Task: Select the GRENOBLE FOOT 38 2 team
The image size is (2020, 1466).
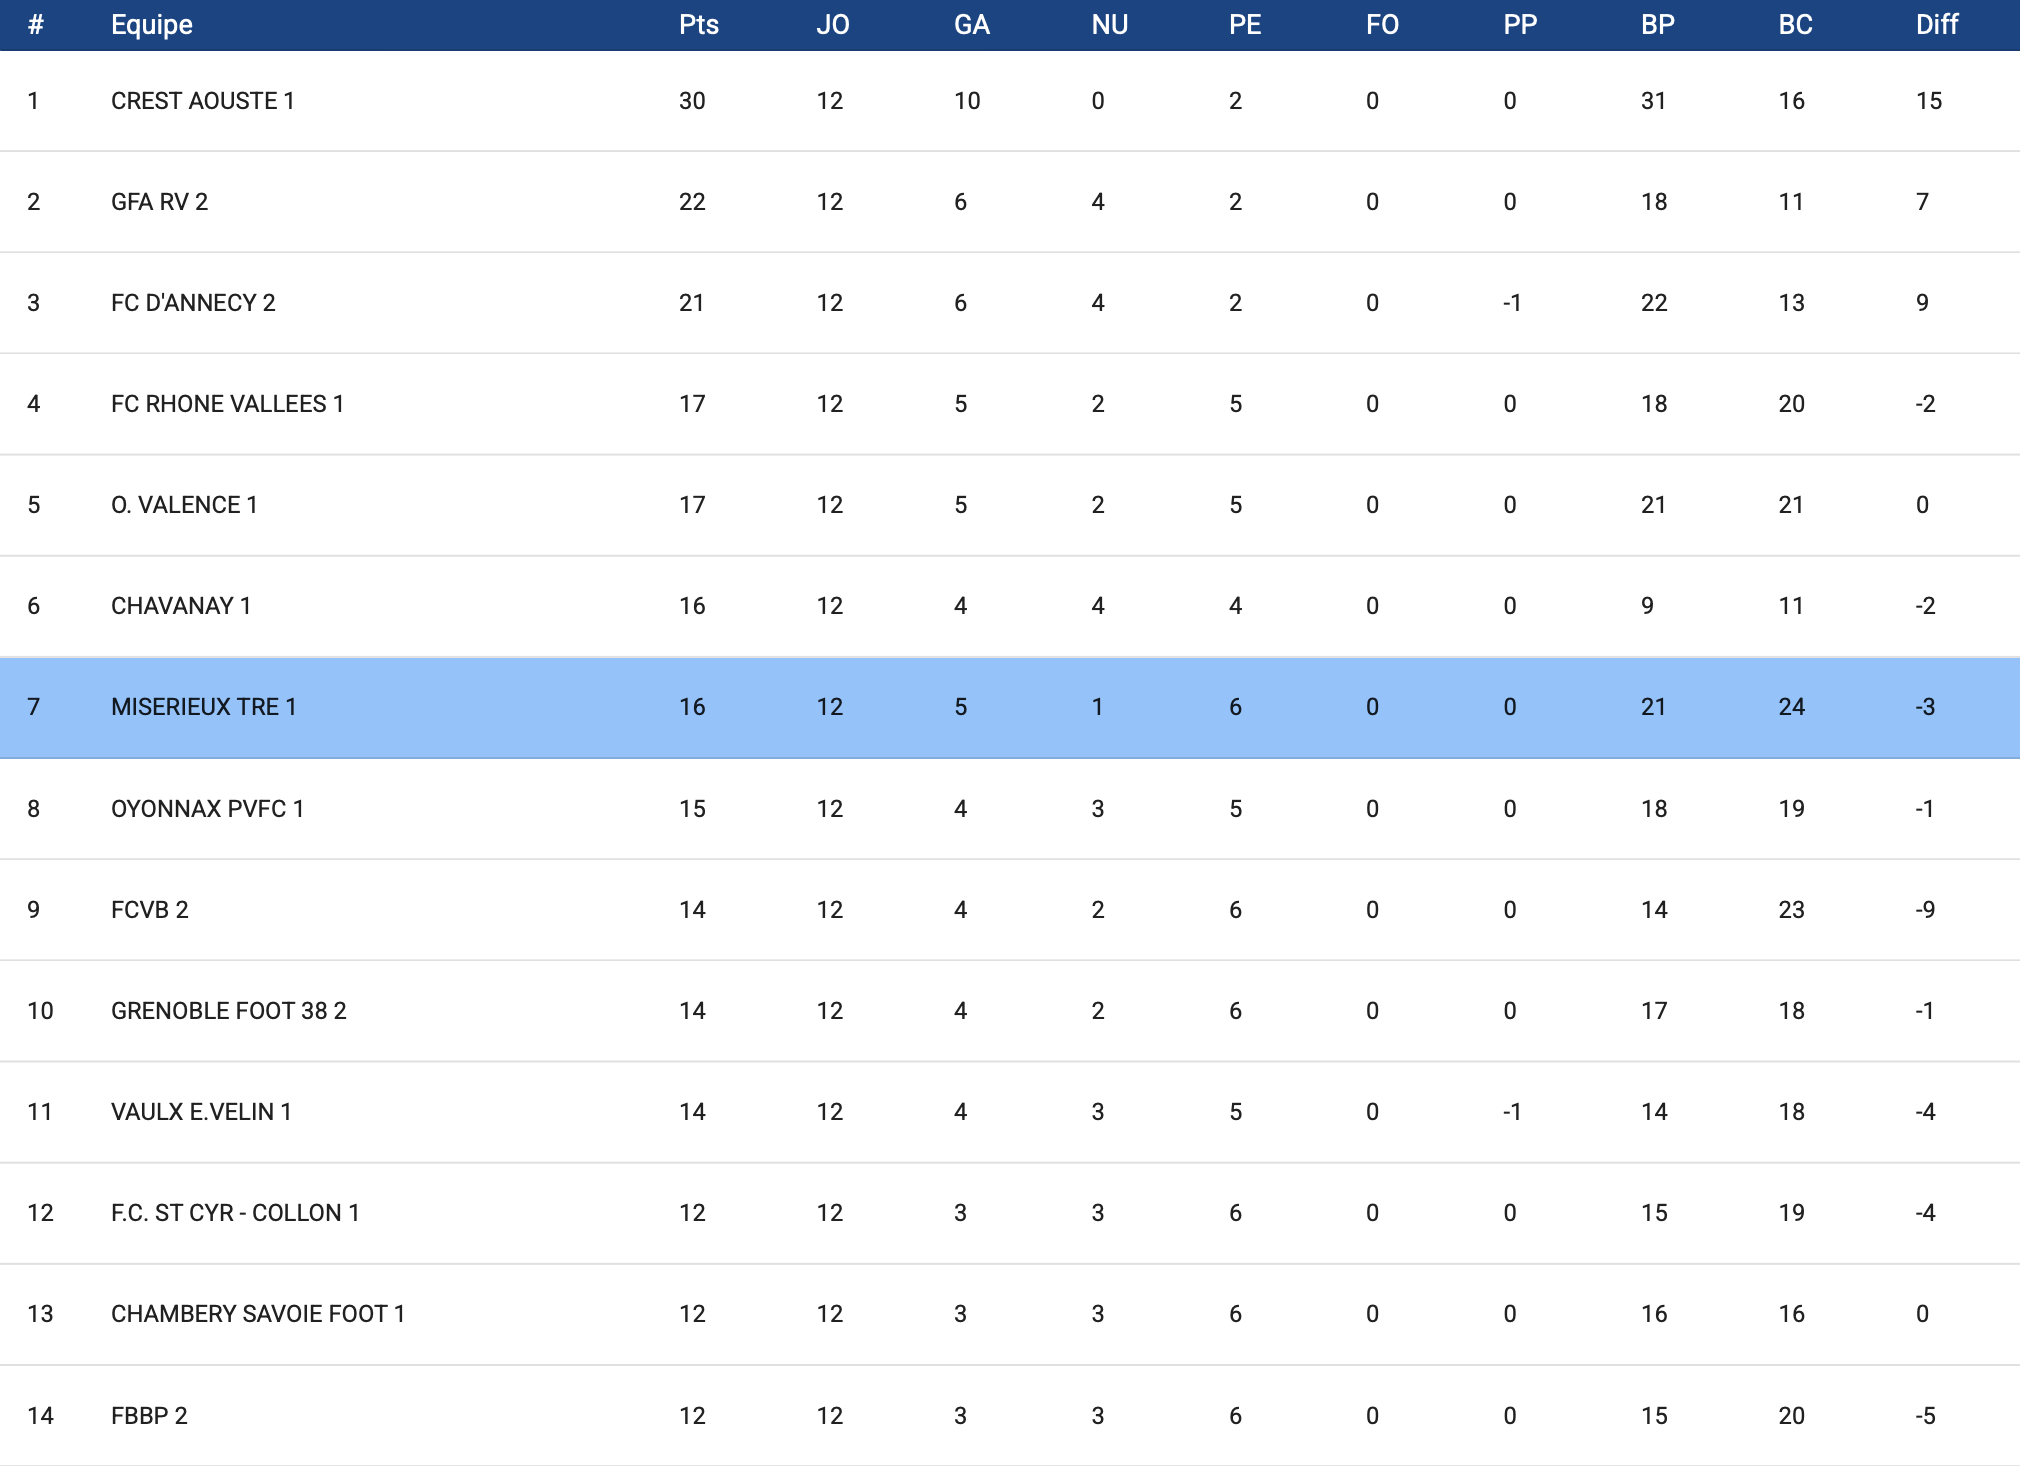Action: [228, 1011]
